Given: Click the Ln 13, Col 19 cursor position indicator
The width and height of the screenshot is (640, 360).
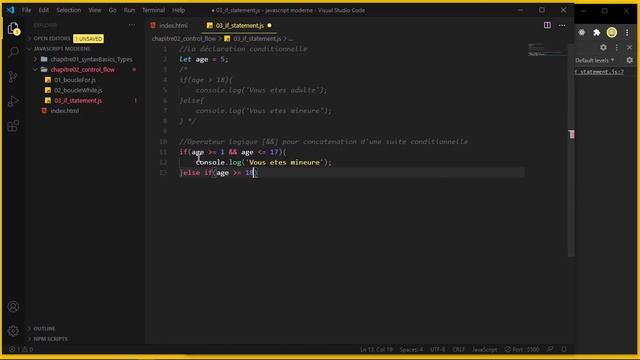Looking at the screenshot, I should pos(376,349).
